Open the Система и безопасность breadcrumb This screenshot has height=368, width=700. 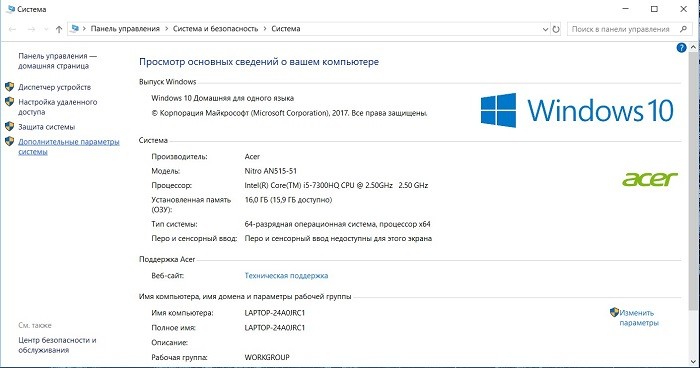(x=216, y=29)
